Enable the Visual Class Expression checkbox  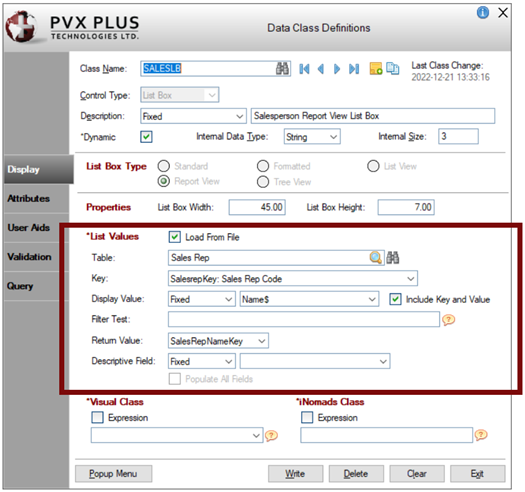pyautogui.click(x=97, y=417)
